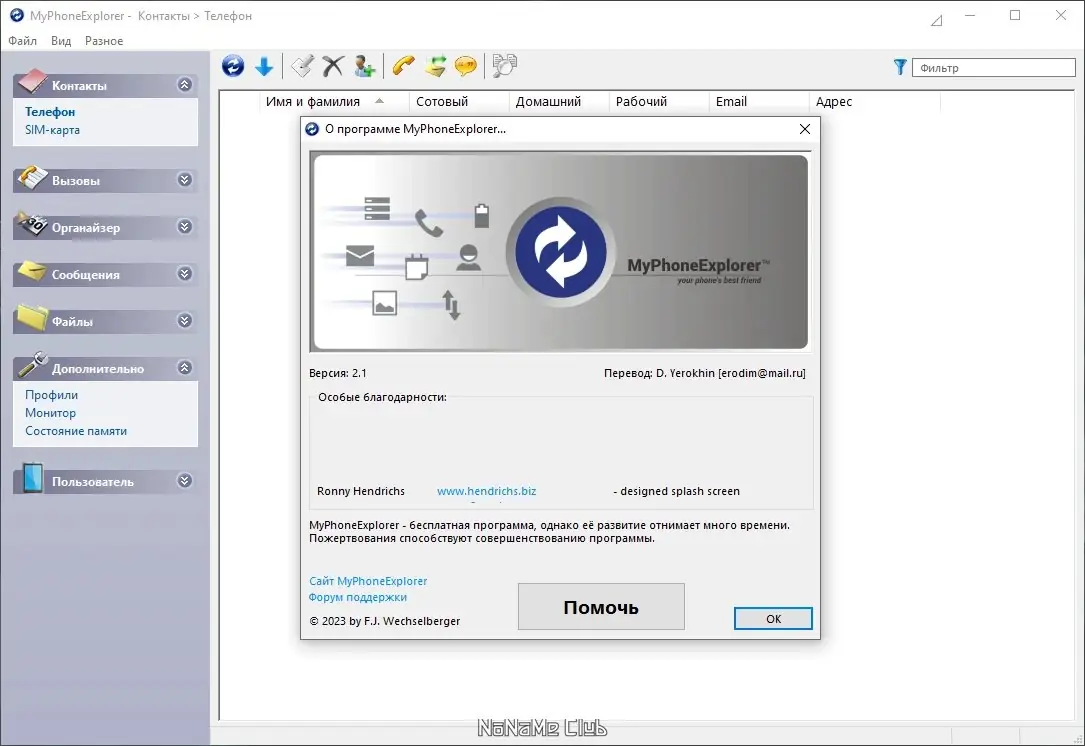This screenshot has width=1085, height=746.
Task: Click the Контакты section header label
Action: [x=80, y=86]
